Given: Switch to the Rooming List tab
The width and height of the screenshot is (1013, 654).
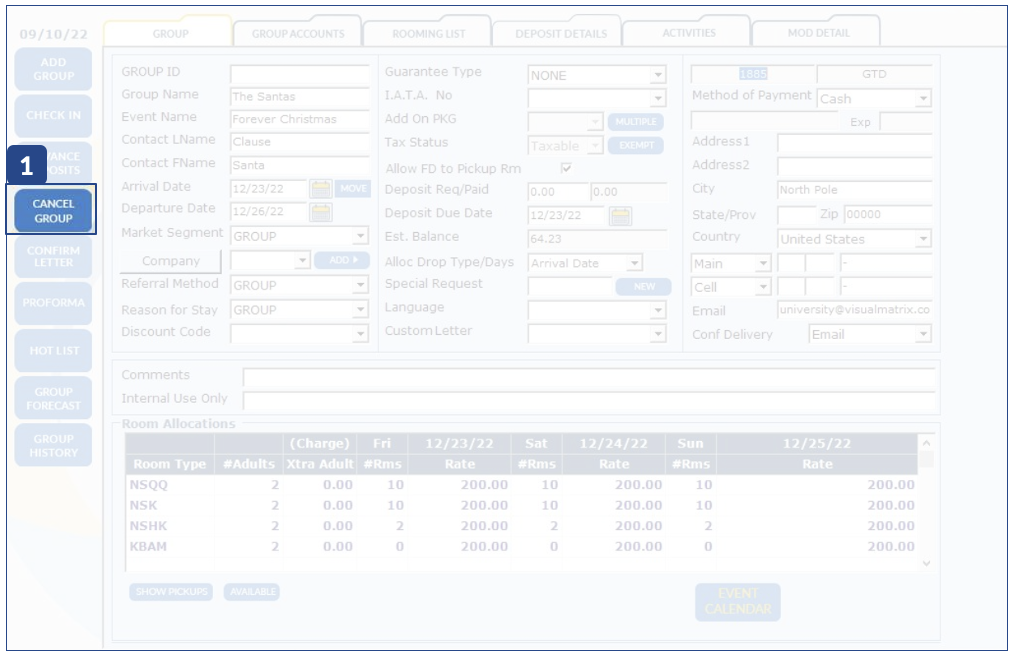Looking at the screenshot, I should pos(428,33).
